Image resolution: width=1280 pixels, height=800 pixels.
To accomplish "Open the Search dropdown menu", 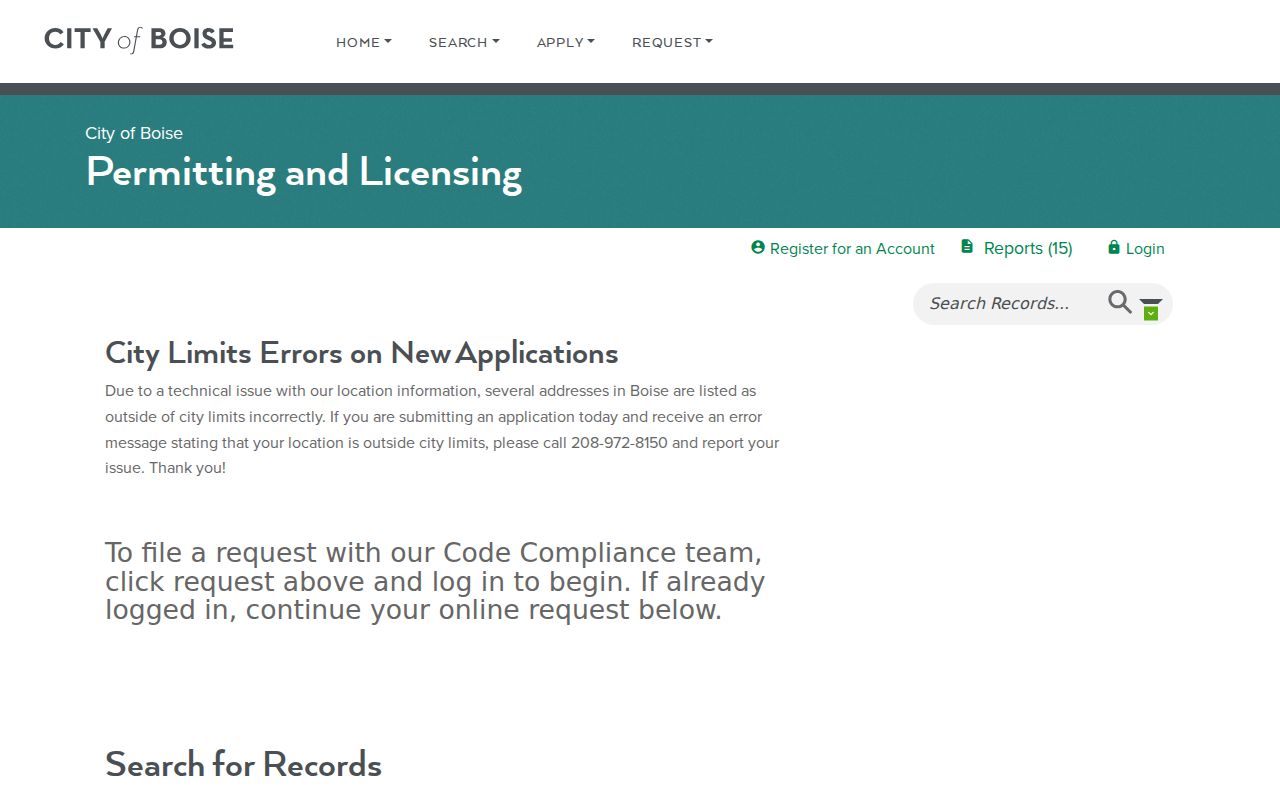I will [x=464, y=42].
